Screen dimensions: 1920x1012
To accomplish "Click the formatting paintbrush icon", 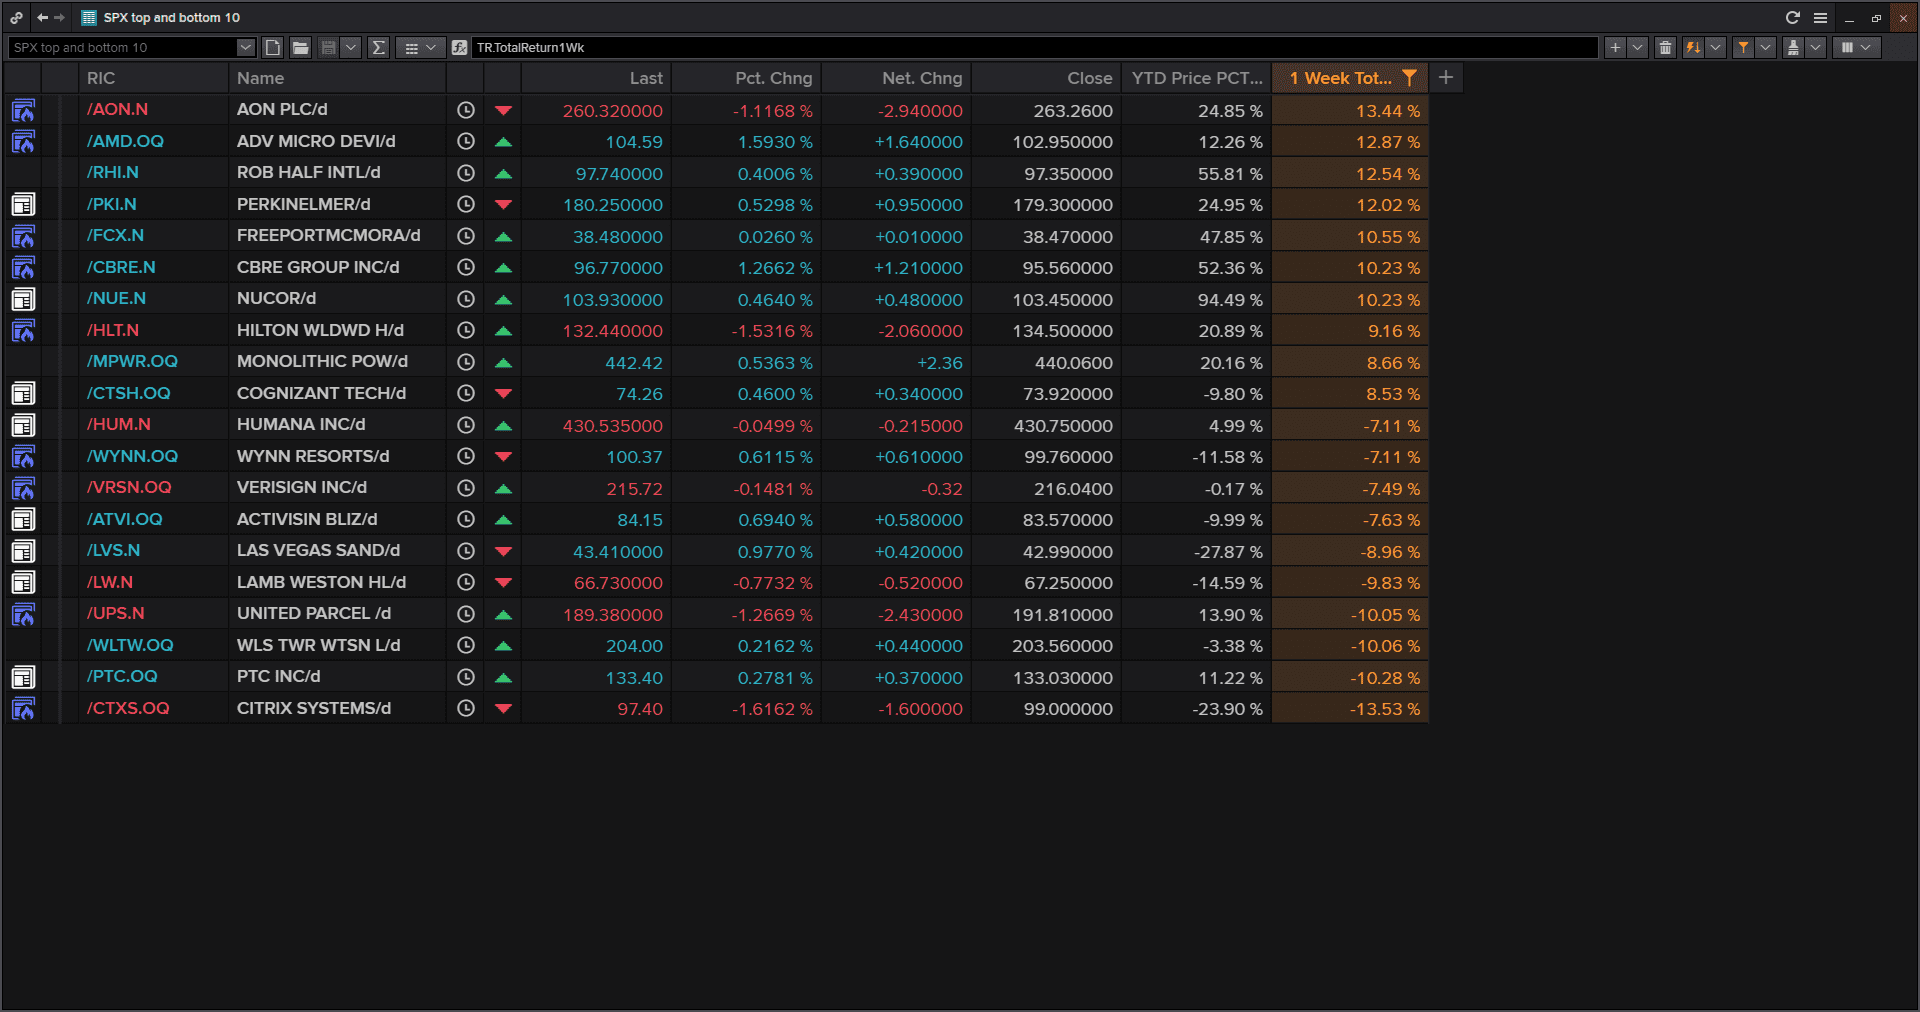I will [x=1793, y=47].
